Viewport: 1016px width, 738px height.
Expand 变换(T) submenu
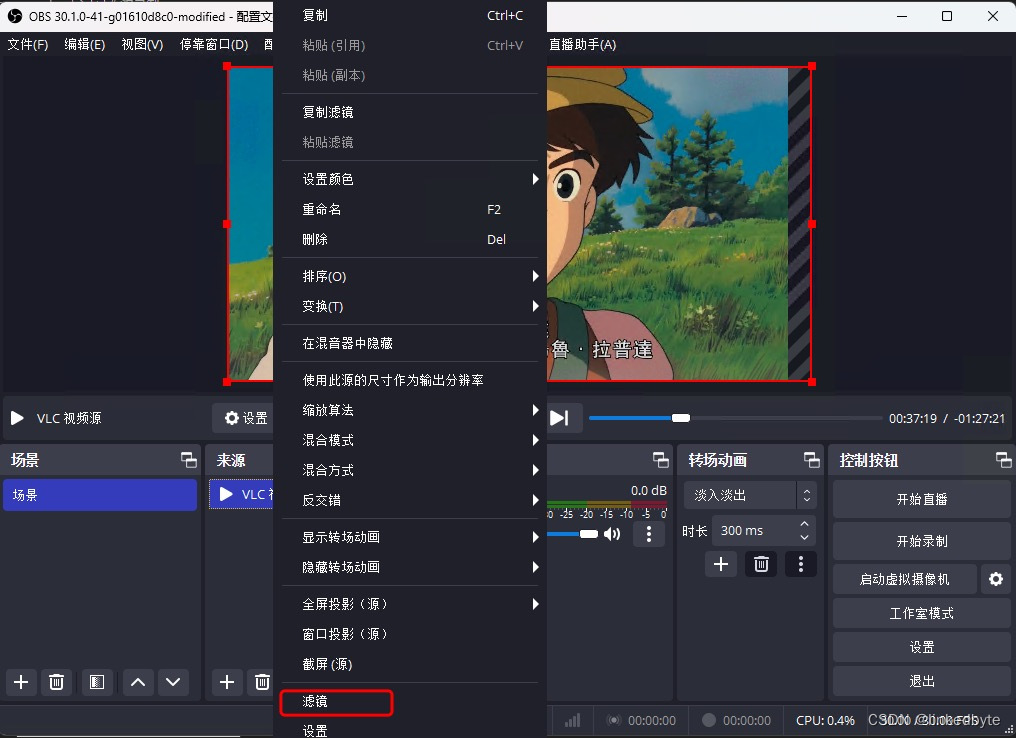(410, 306)
